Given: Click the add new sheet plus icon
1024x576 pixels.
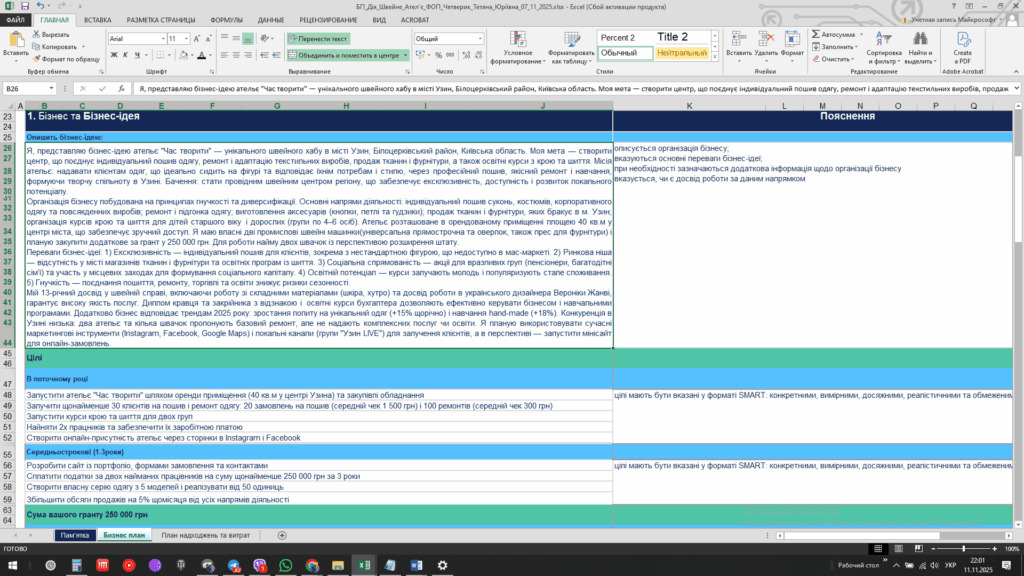Looking at the screenshot, I should coord(282,536).
